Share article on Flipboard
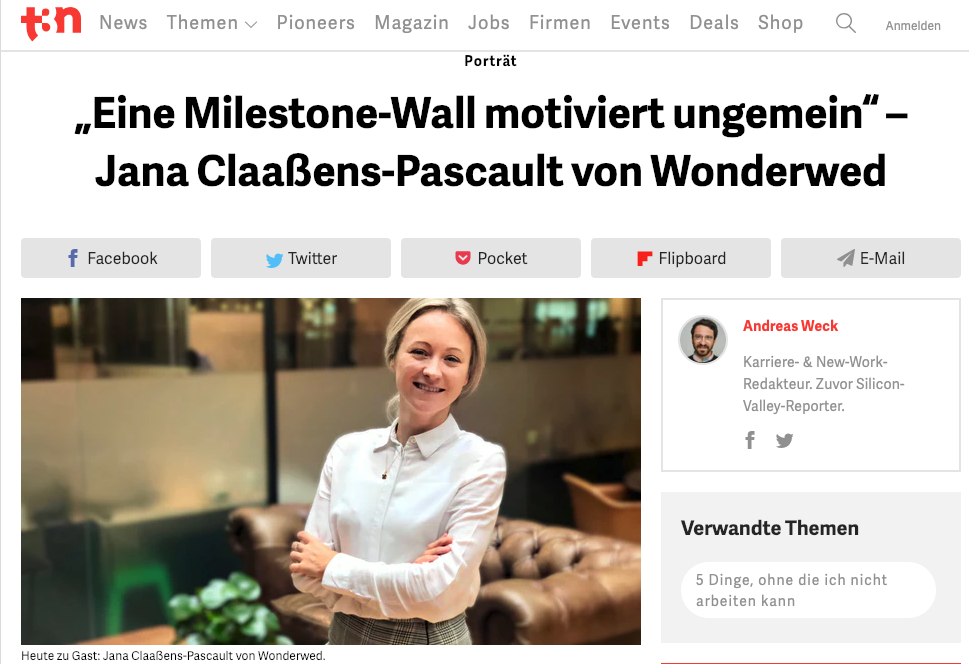969x664 pixels. (681, 258)
